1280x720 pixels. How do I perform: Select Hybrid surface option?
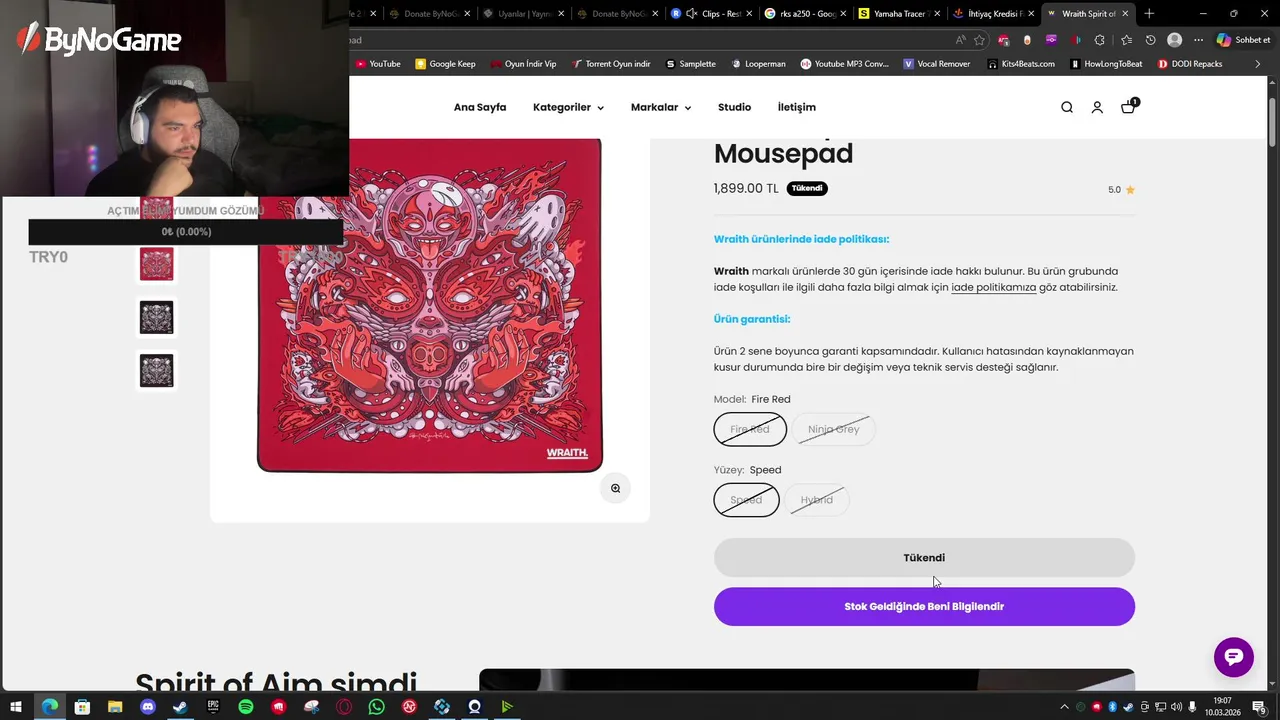(x=816, y=500)
